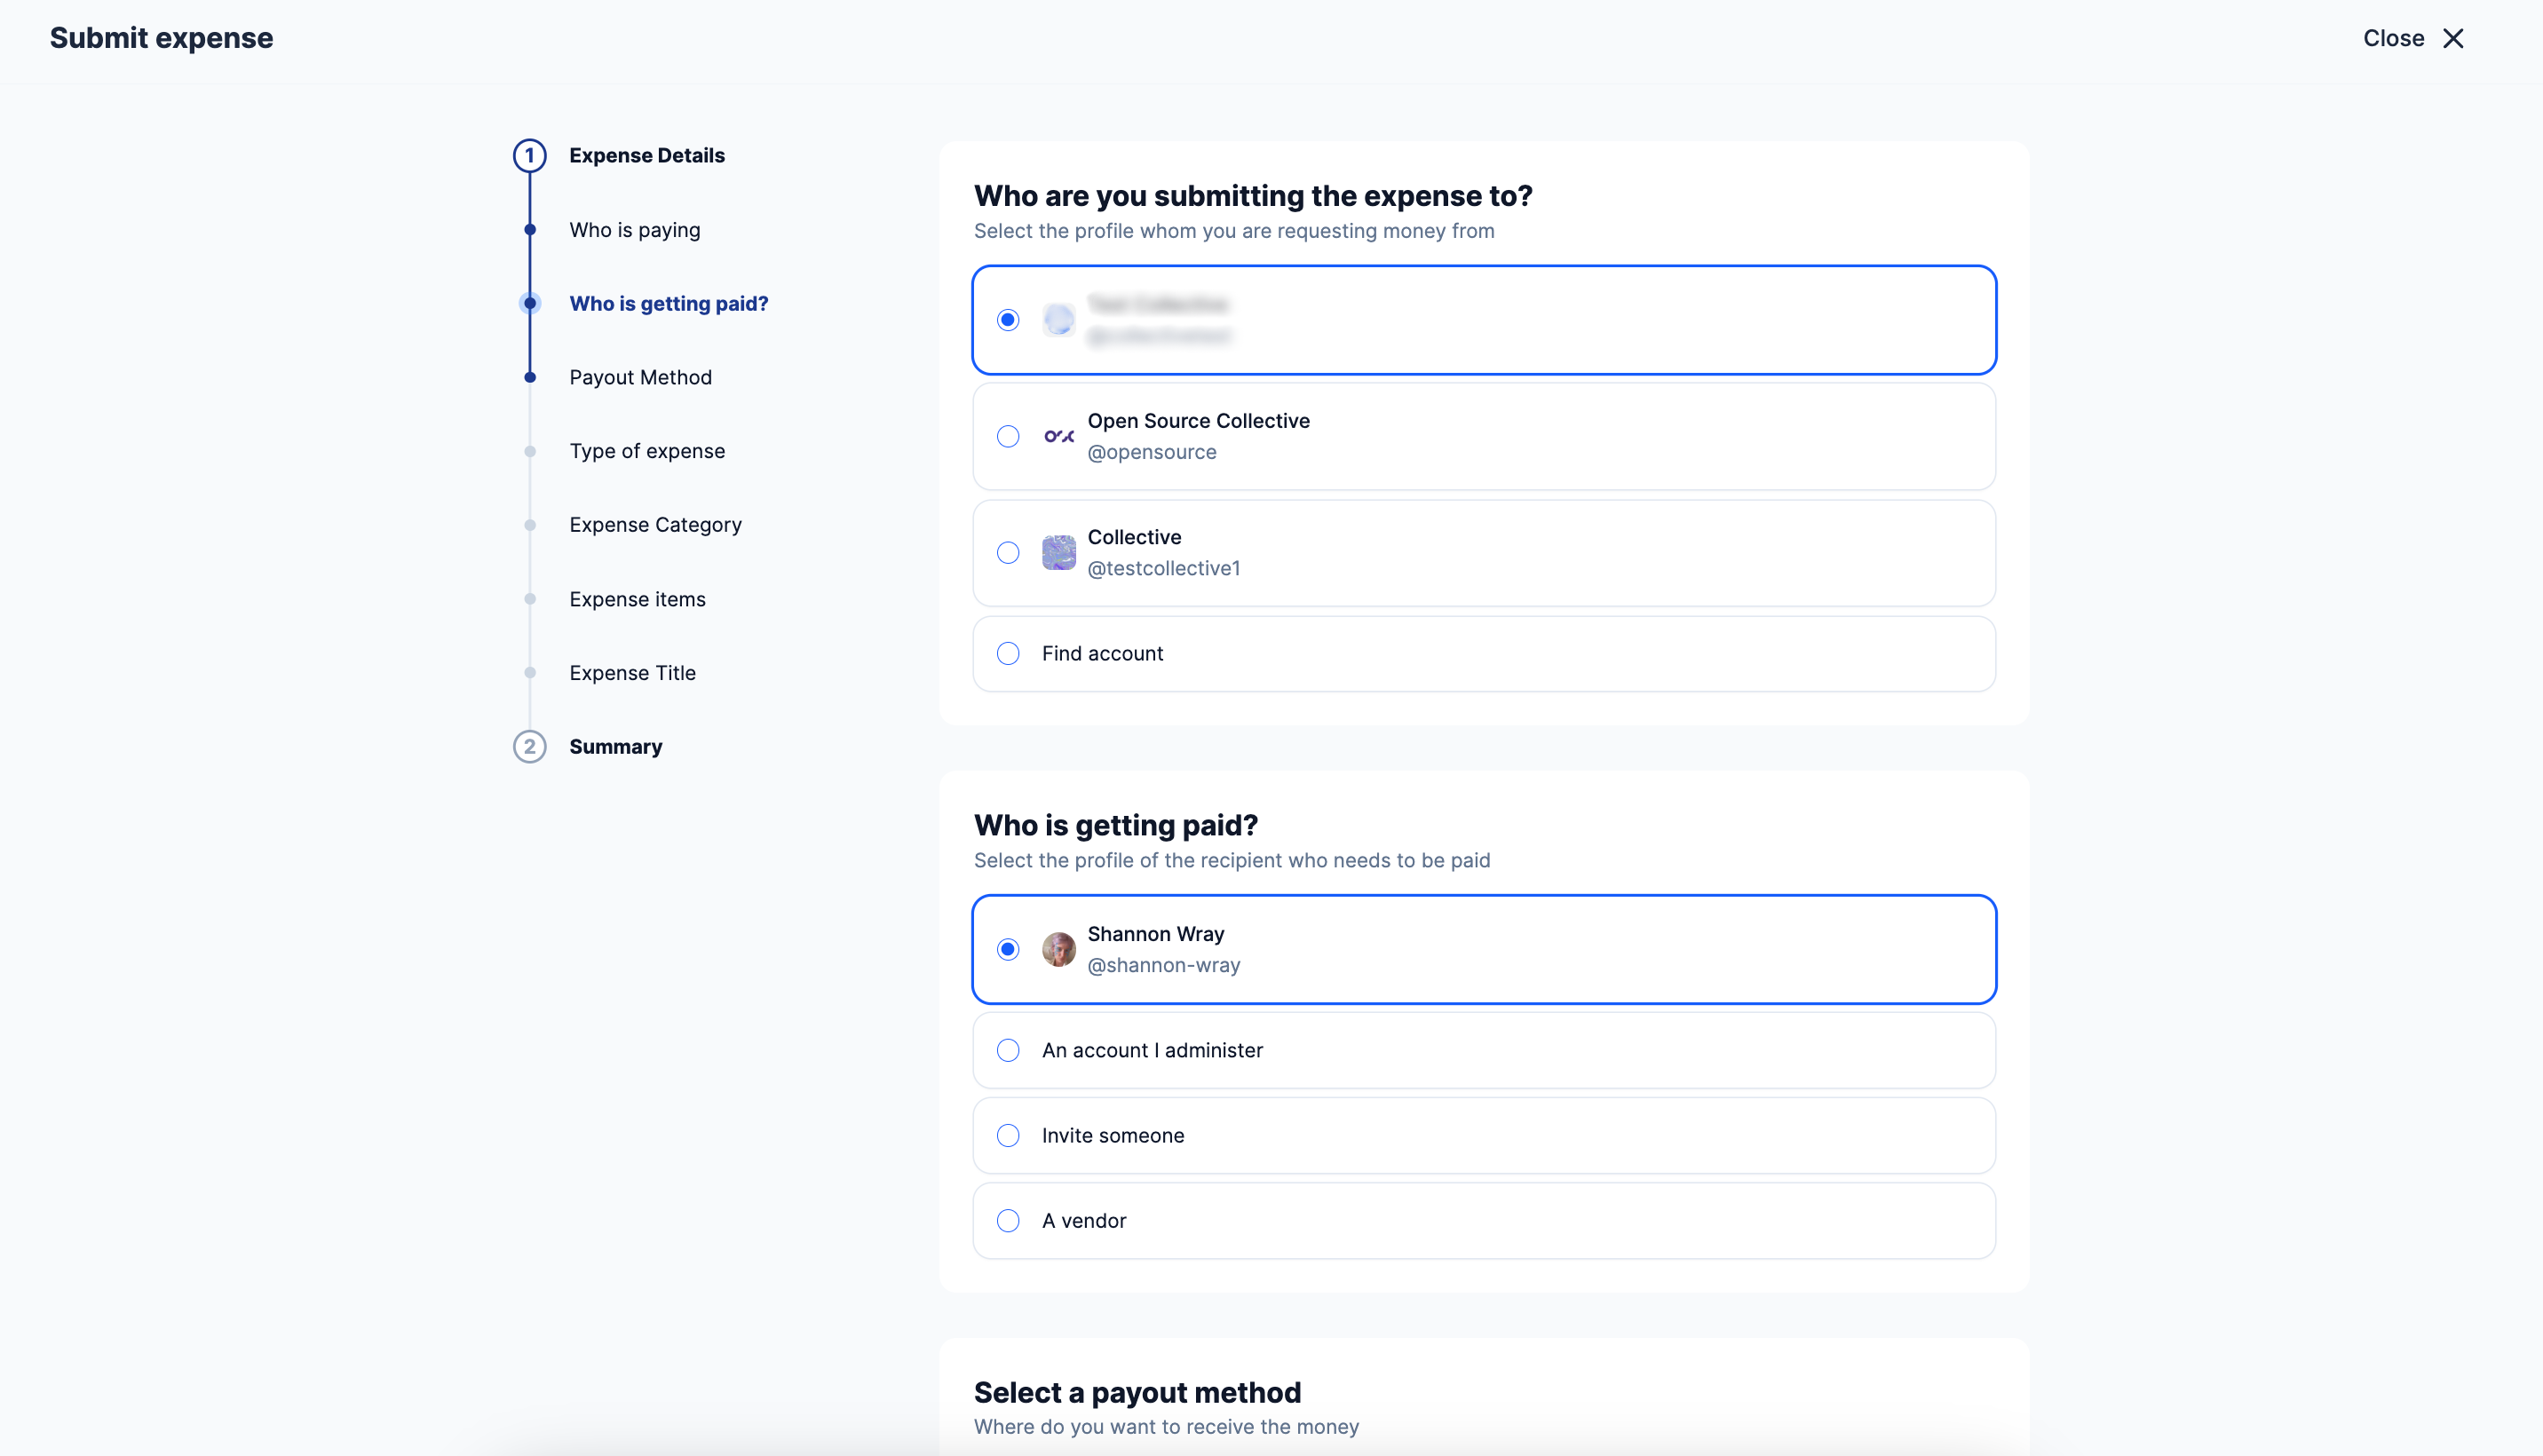
Task: Choose An account I administer option
Action: [x=1008, y=1050]
